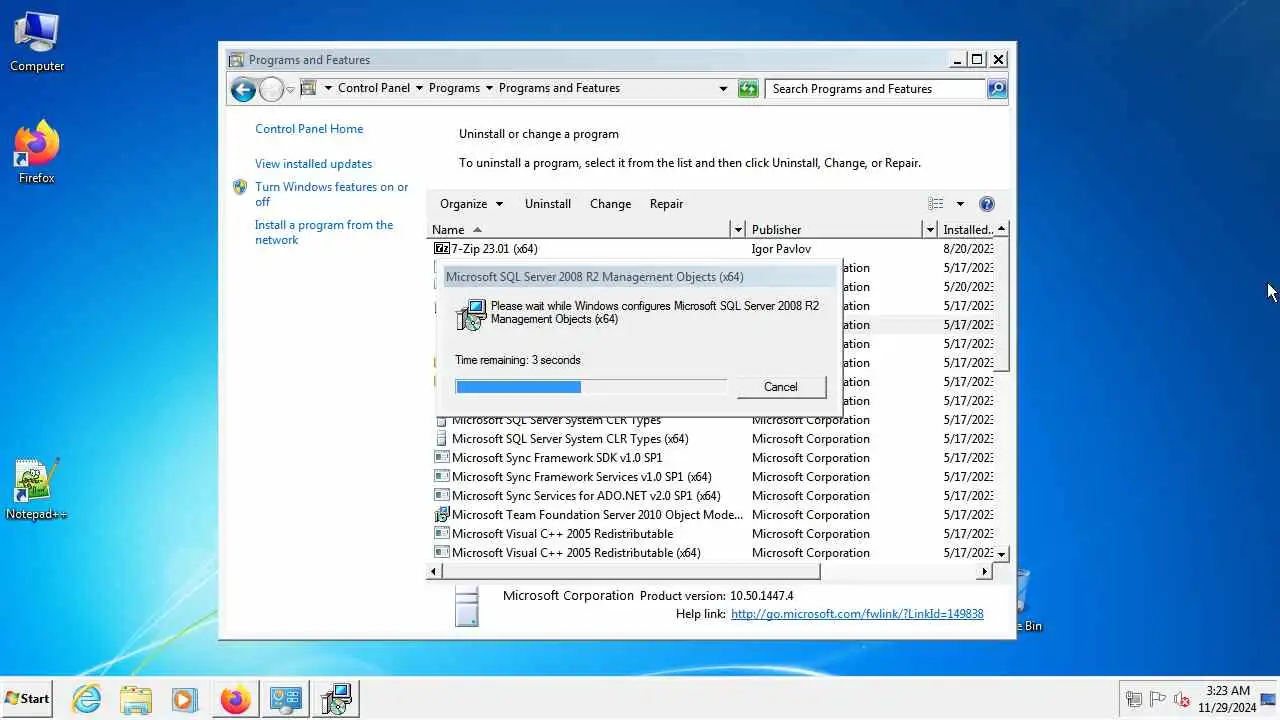The image size is (1280, 720).
Task: Sort by the Name column header
Action: pyautogui.click(x=580, y=229)
